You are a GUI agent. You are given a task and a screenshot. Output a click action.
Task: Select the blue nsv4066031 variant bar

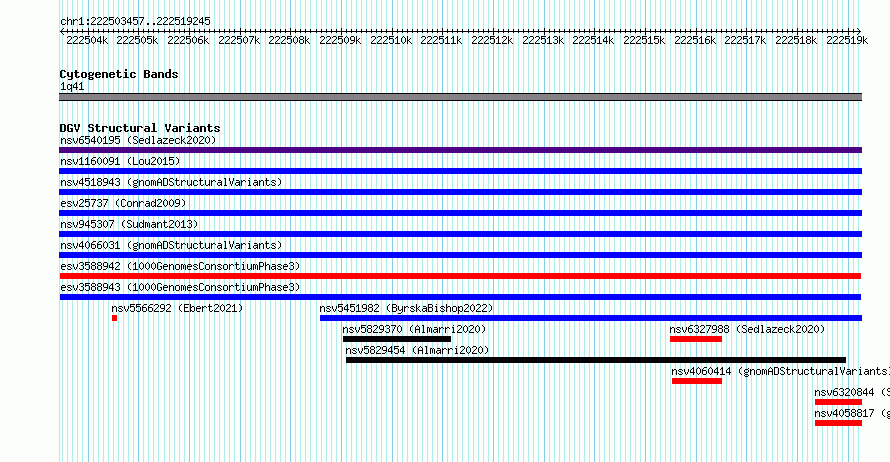(460, 255)
